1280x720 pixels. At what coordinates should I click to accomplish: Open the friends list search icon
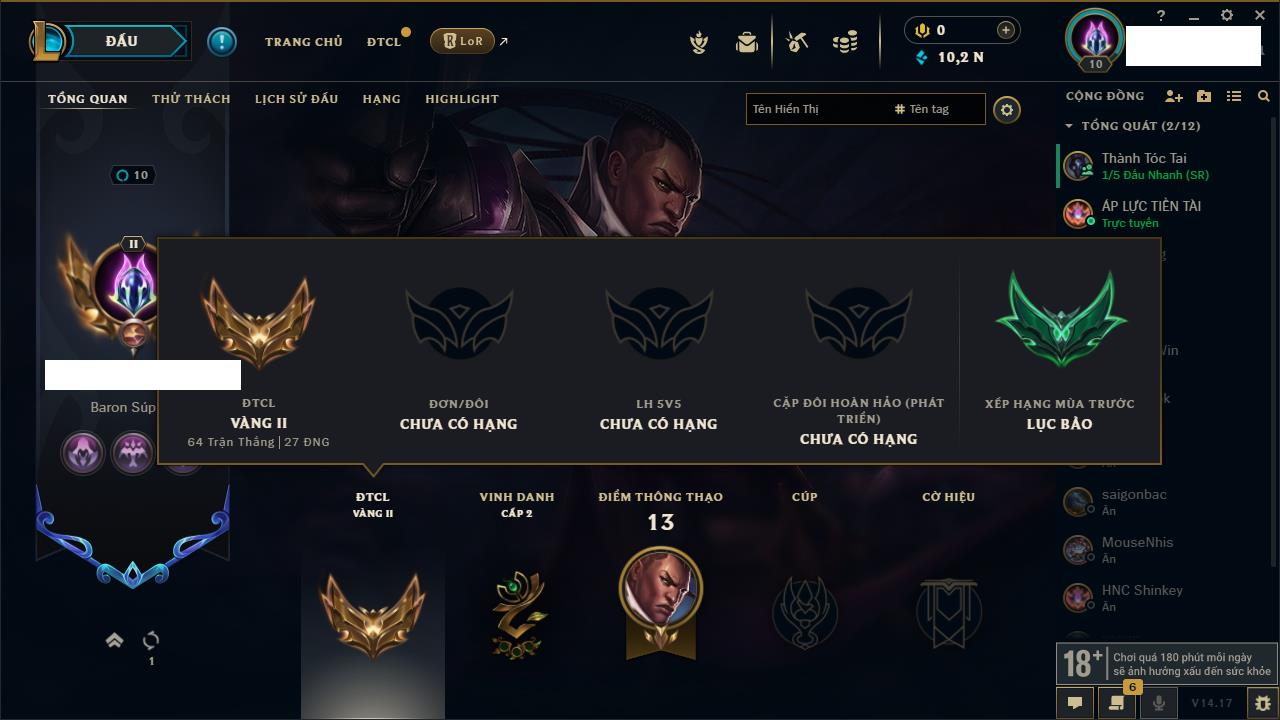click(1264, 96)
